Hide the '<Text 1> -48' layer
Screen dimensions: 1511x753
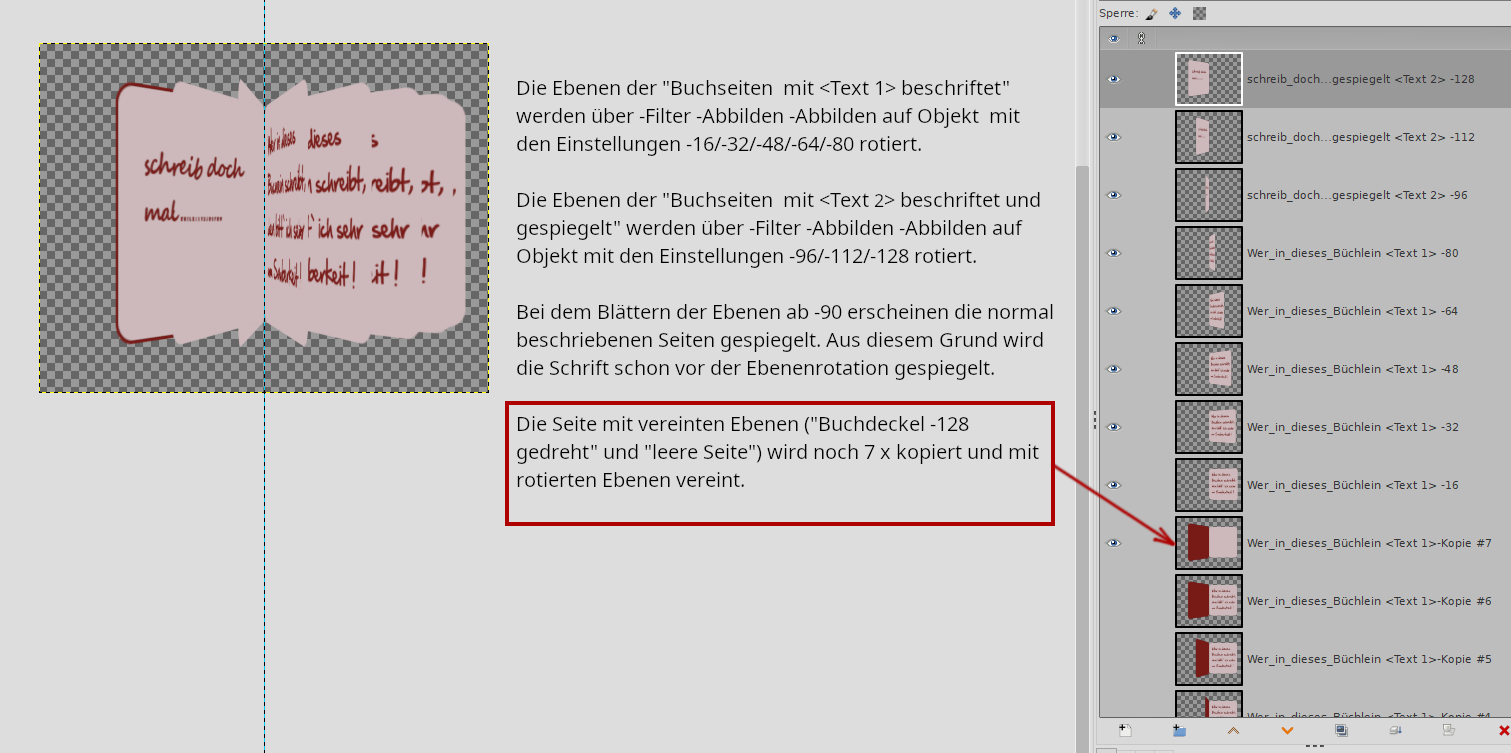coord(1113,369)
